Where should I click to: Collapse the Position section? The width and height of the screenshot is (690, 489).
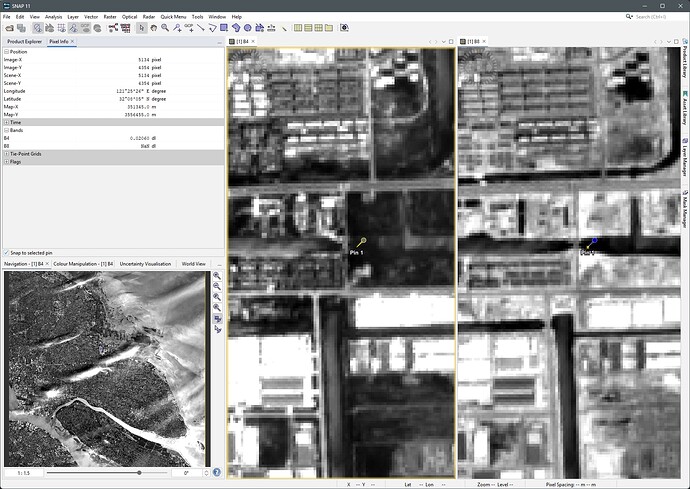point(5,52)
